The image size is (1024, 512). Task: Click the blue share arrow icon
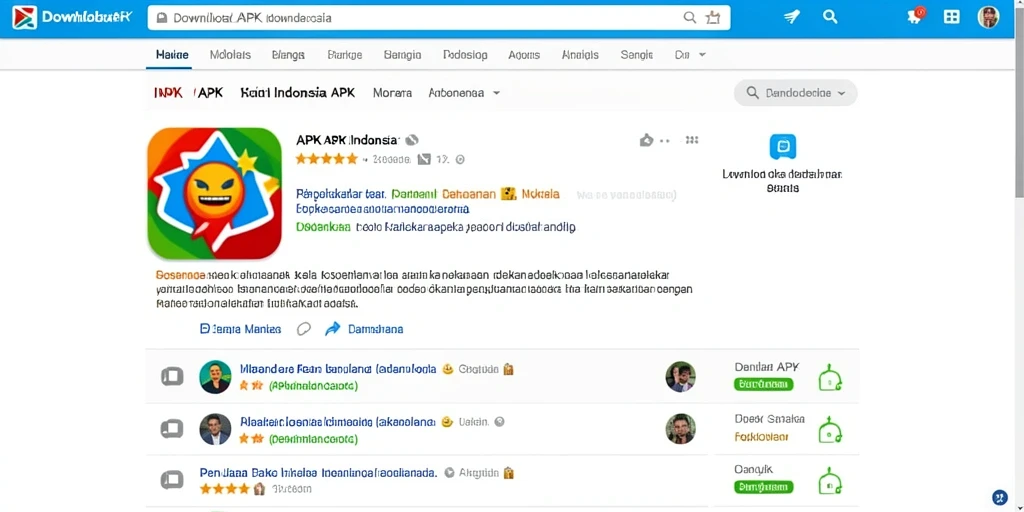[332, 328]
